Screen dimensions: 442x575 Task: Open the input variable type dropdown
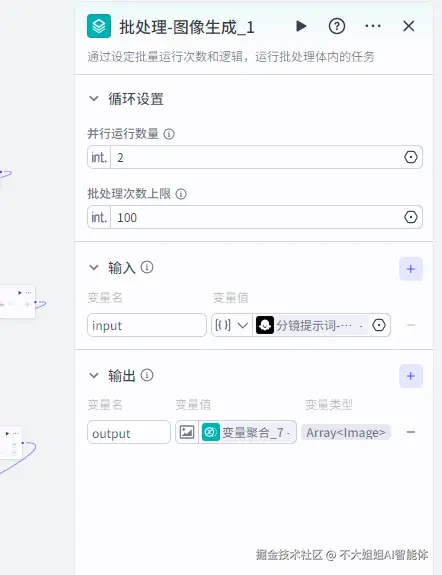click(232, 325)
